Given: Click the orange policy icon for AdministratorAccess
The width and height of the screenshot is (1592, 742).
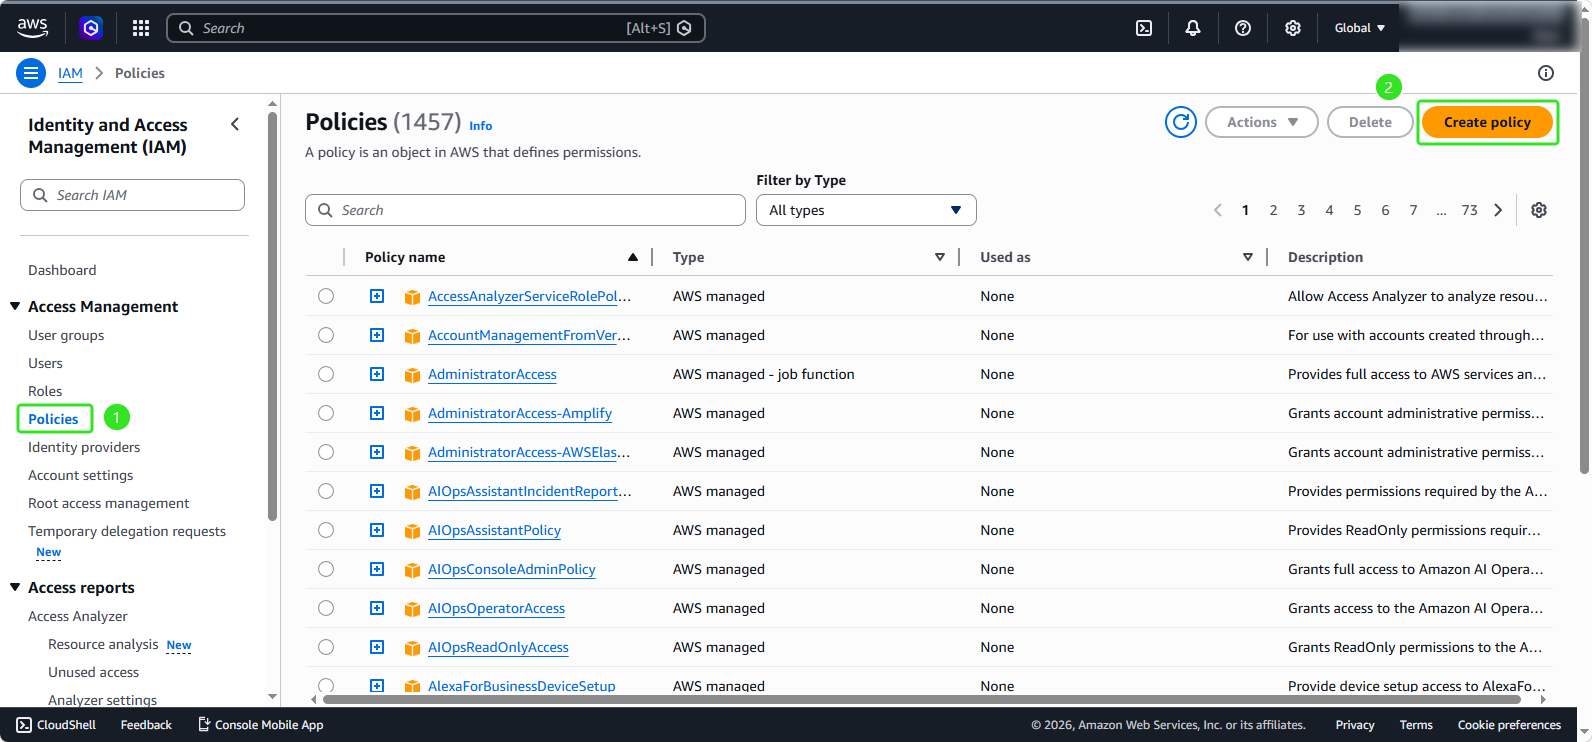Looking at the screenshot, I should click(412, 375).
